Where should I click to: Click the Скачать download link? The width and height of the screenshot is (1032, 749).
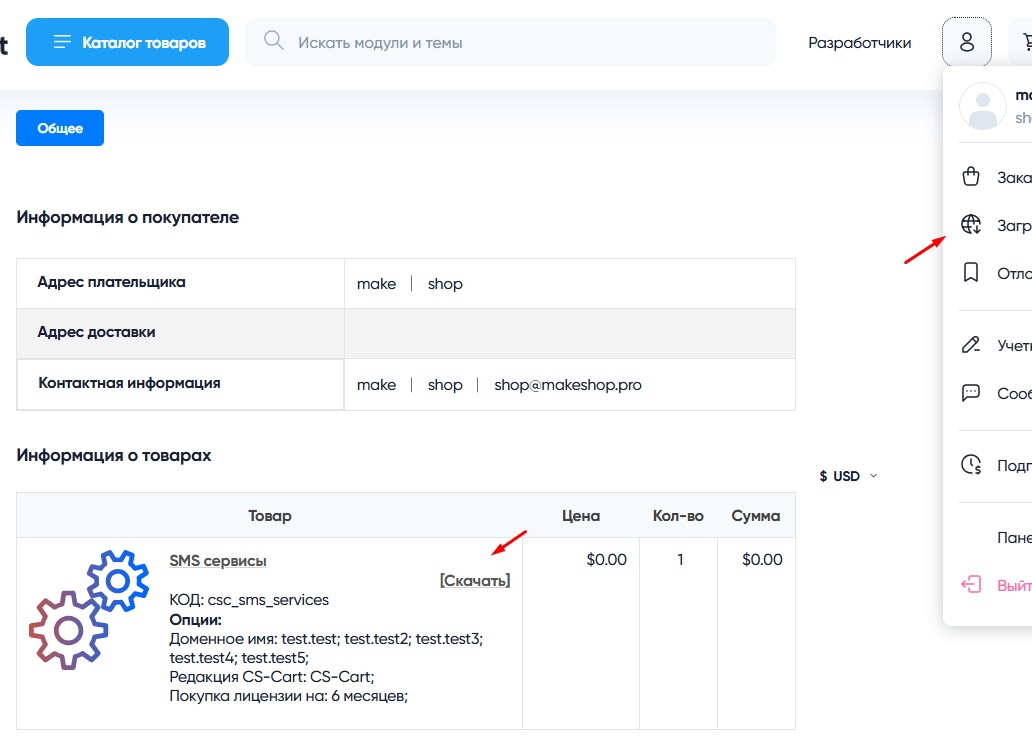(x=475, y=580)
